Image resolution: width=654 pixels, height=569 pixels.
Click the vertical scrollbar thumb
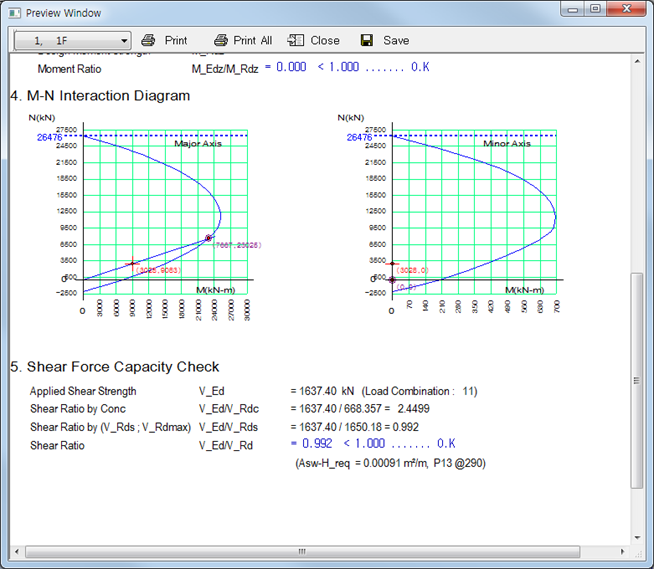637,380
